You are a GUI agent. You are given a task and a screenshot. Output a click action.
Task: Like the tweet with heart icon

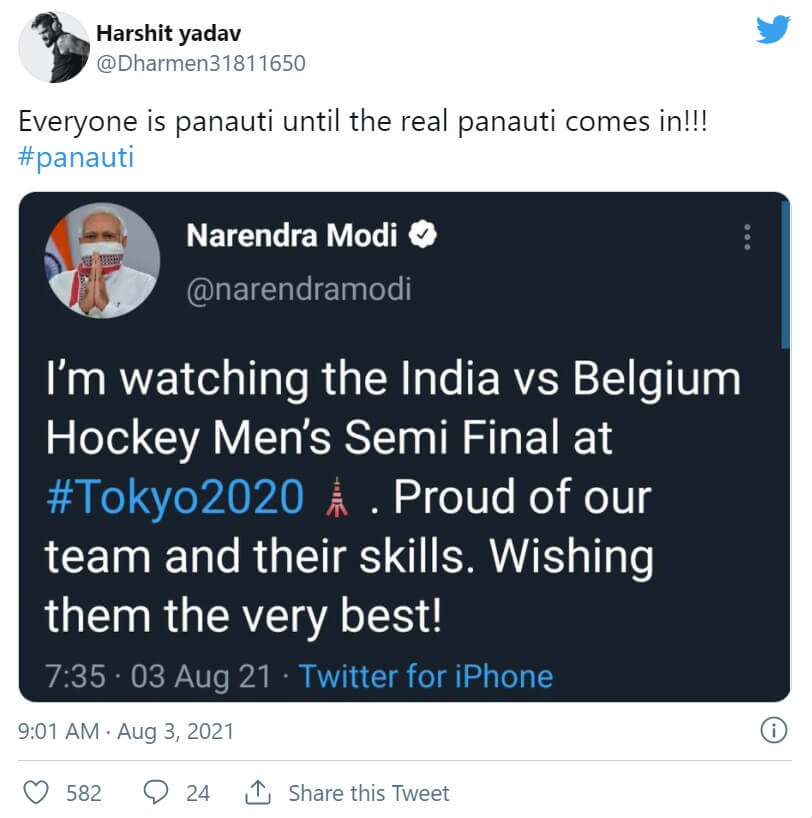[x=36, y=793]
